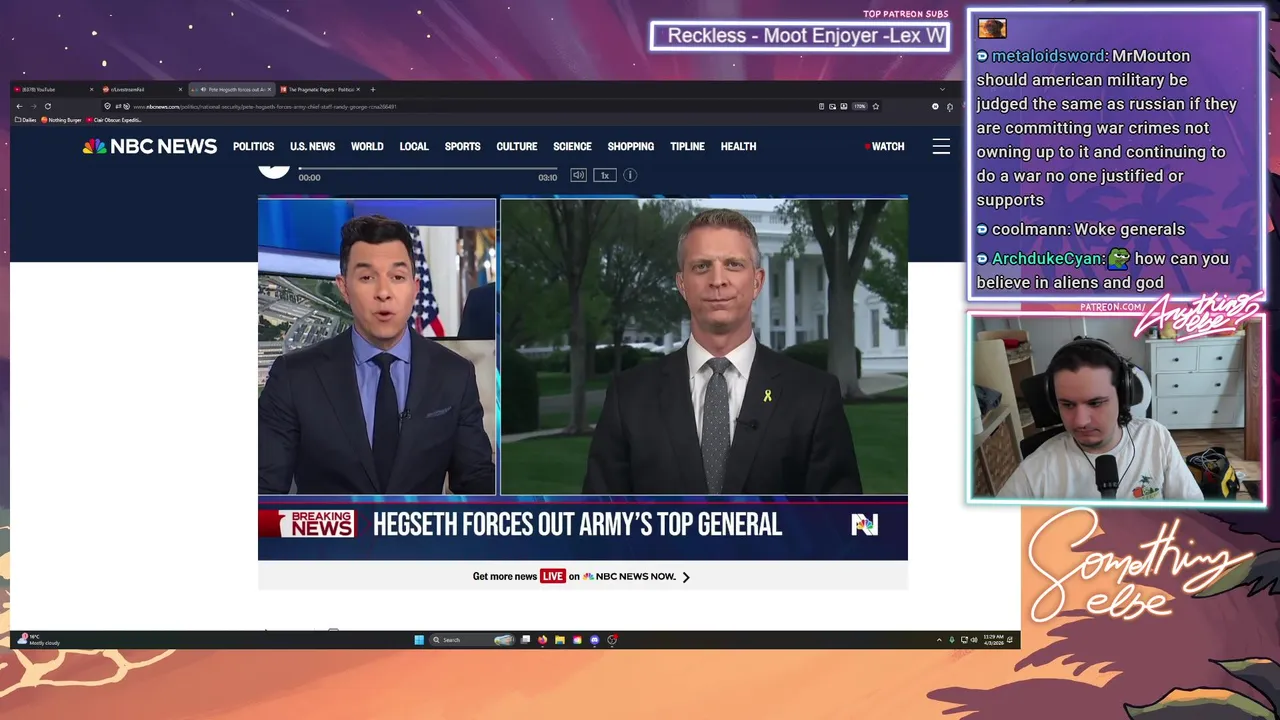
Task: Bookmark this page with star icon
Action: (x=876, y=106)
